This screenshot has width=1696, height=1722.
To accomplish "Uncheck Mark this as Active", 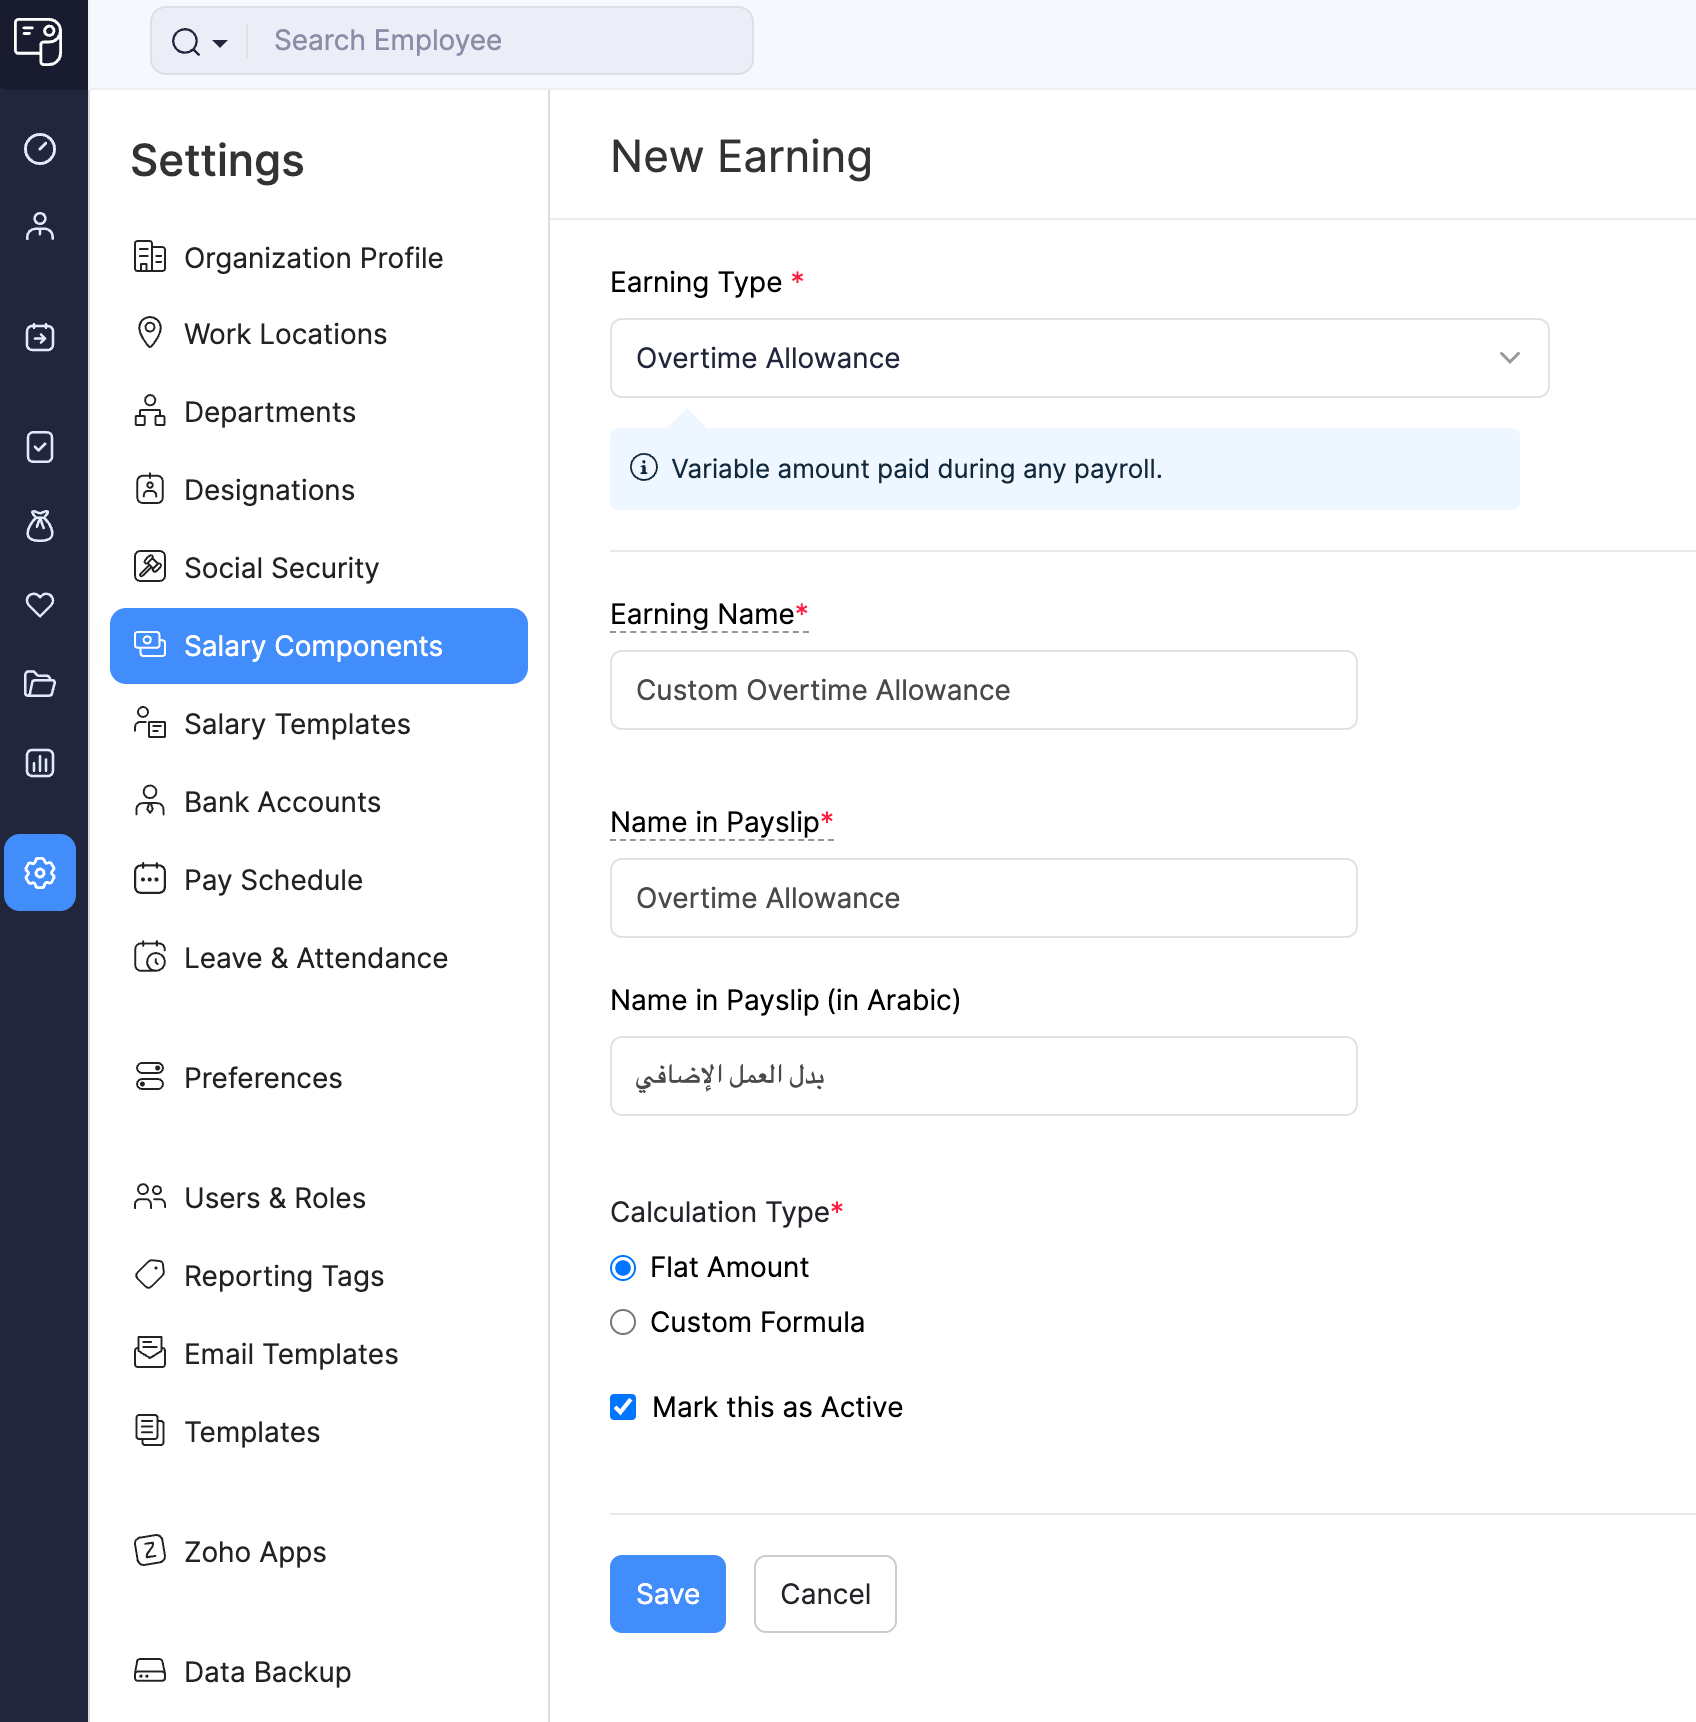I will coord(622,1407).
